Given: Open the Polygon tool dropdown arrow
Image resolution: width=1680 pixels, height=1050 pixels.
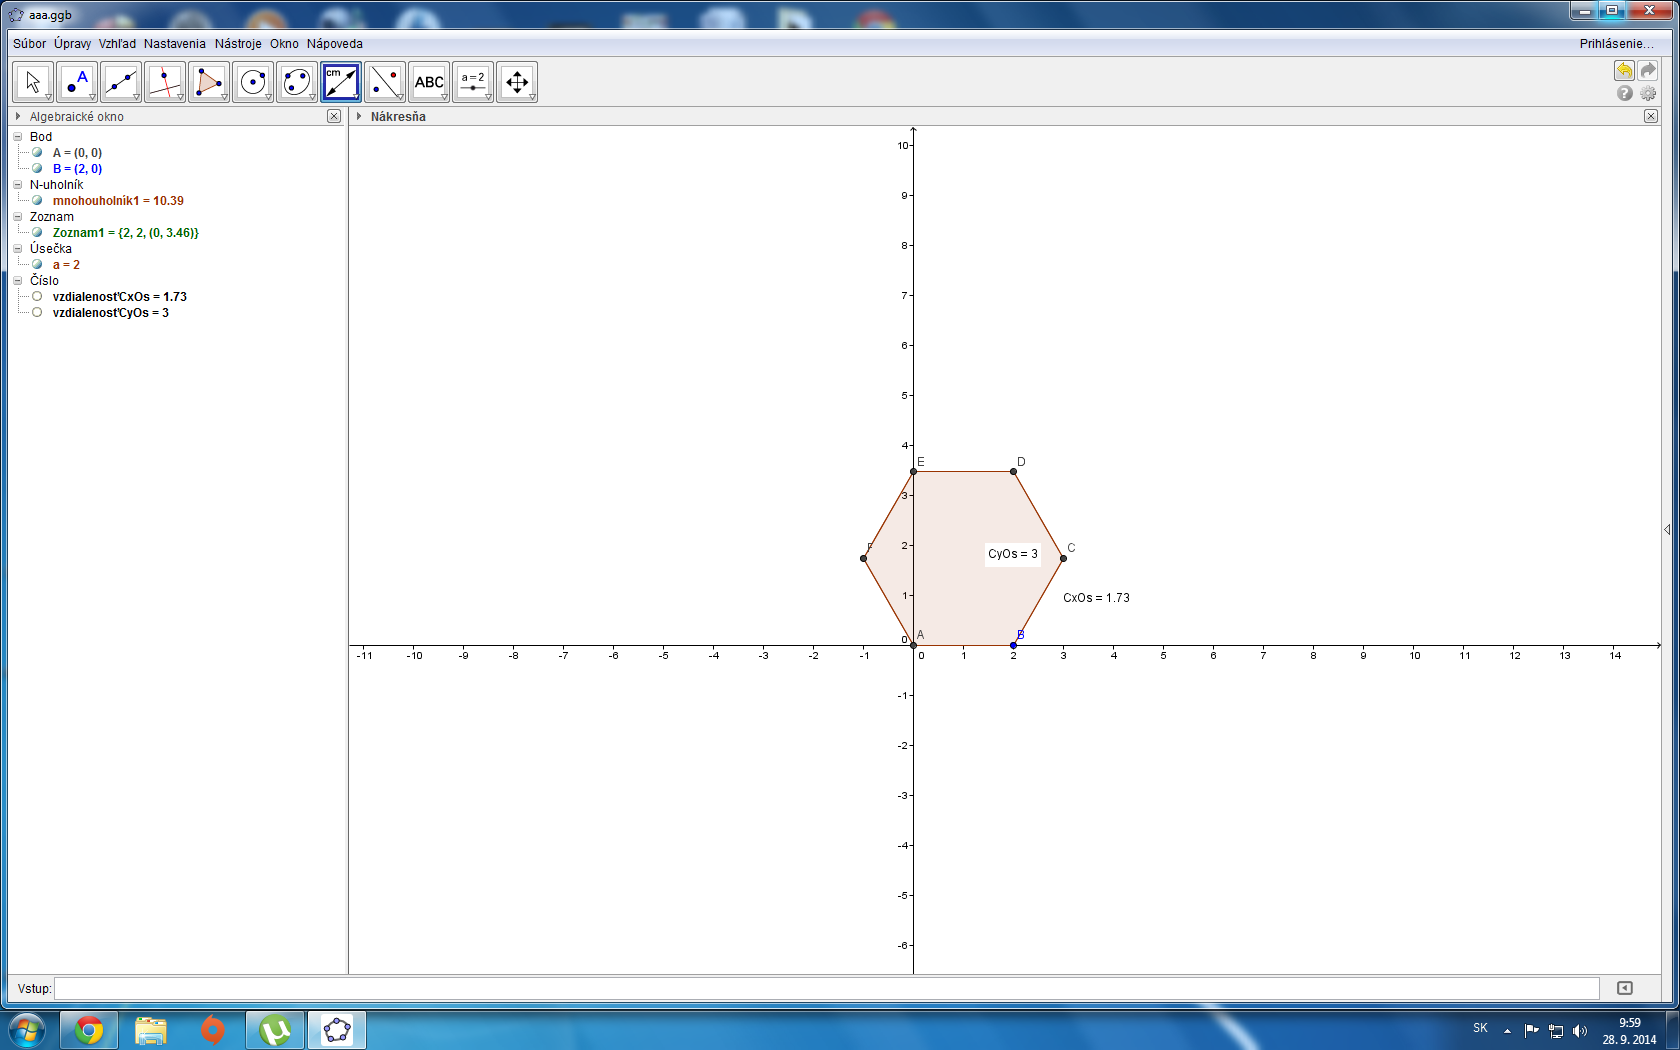Looking at the screenshot, I should 224,97.
